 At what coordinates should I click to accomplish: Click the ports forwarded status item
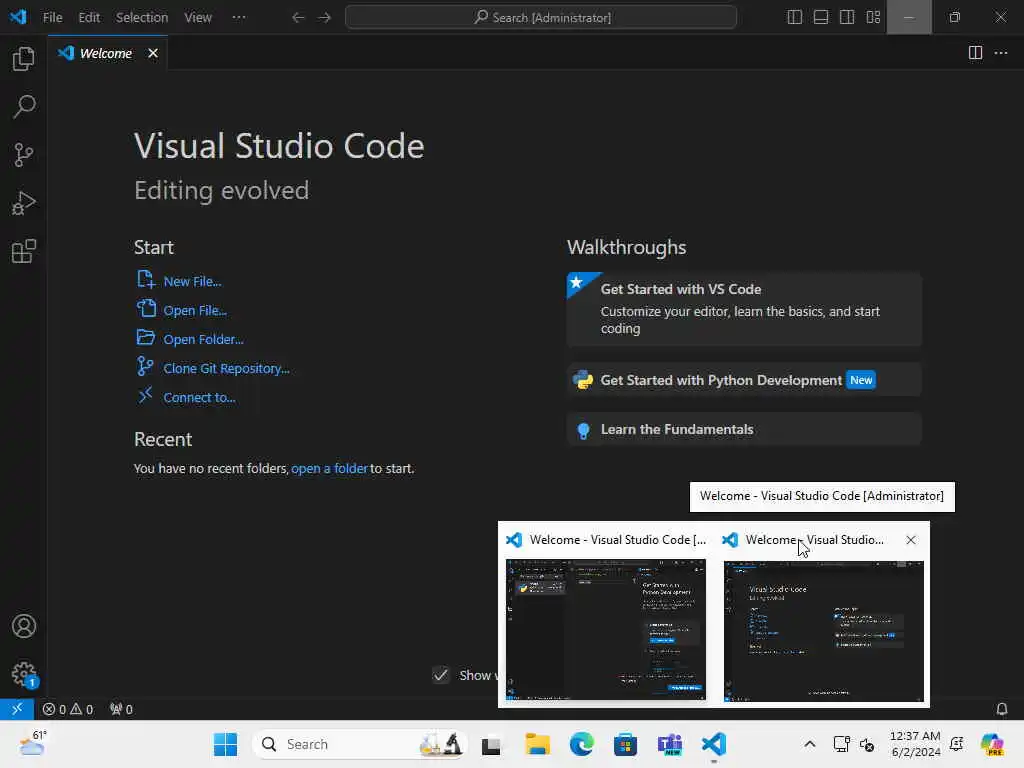[121, 709]
